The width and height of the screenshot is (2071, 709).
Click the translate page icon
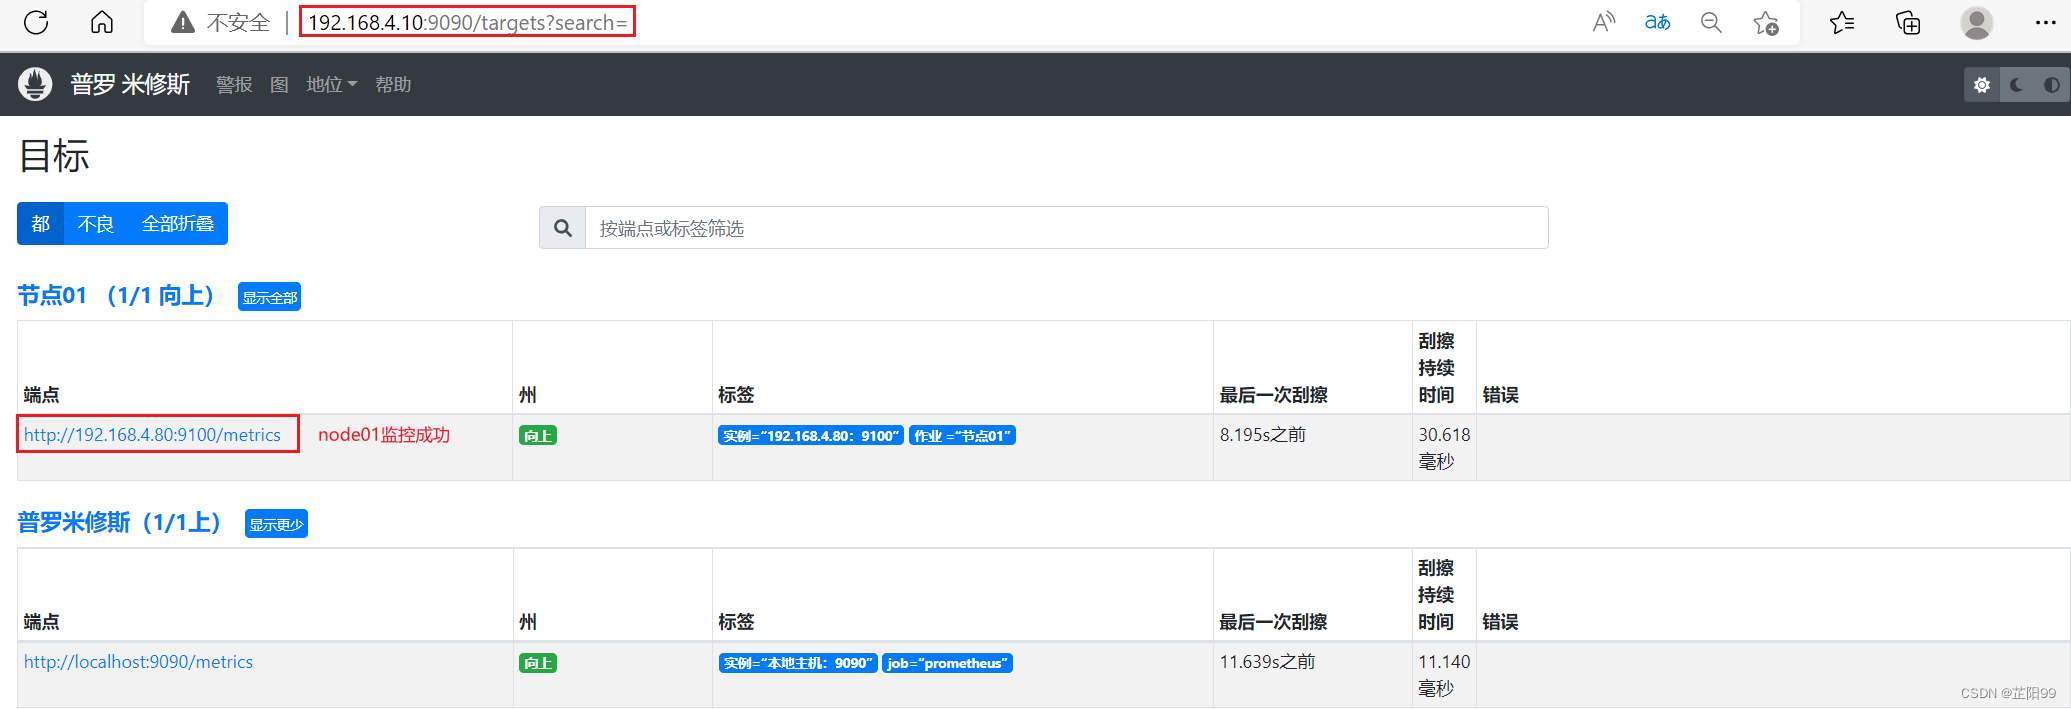pyautogui.click(x=1657, y=22)
